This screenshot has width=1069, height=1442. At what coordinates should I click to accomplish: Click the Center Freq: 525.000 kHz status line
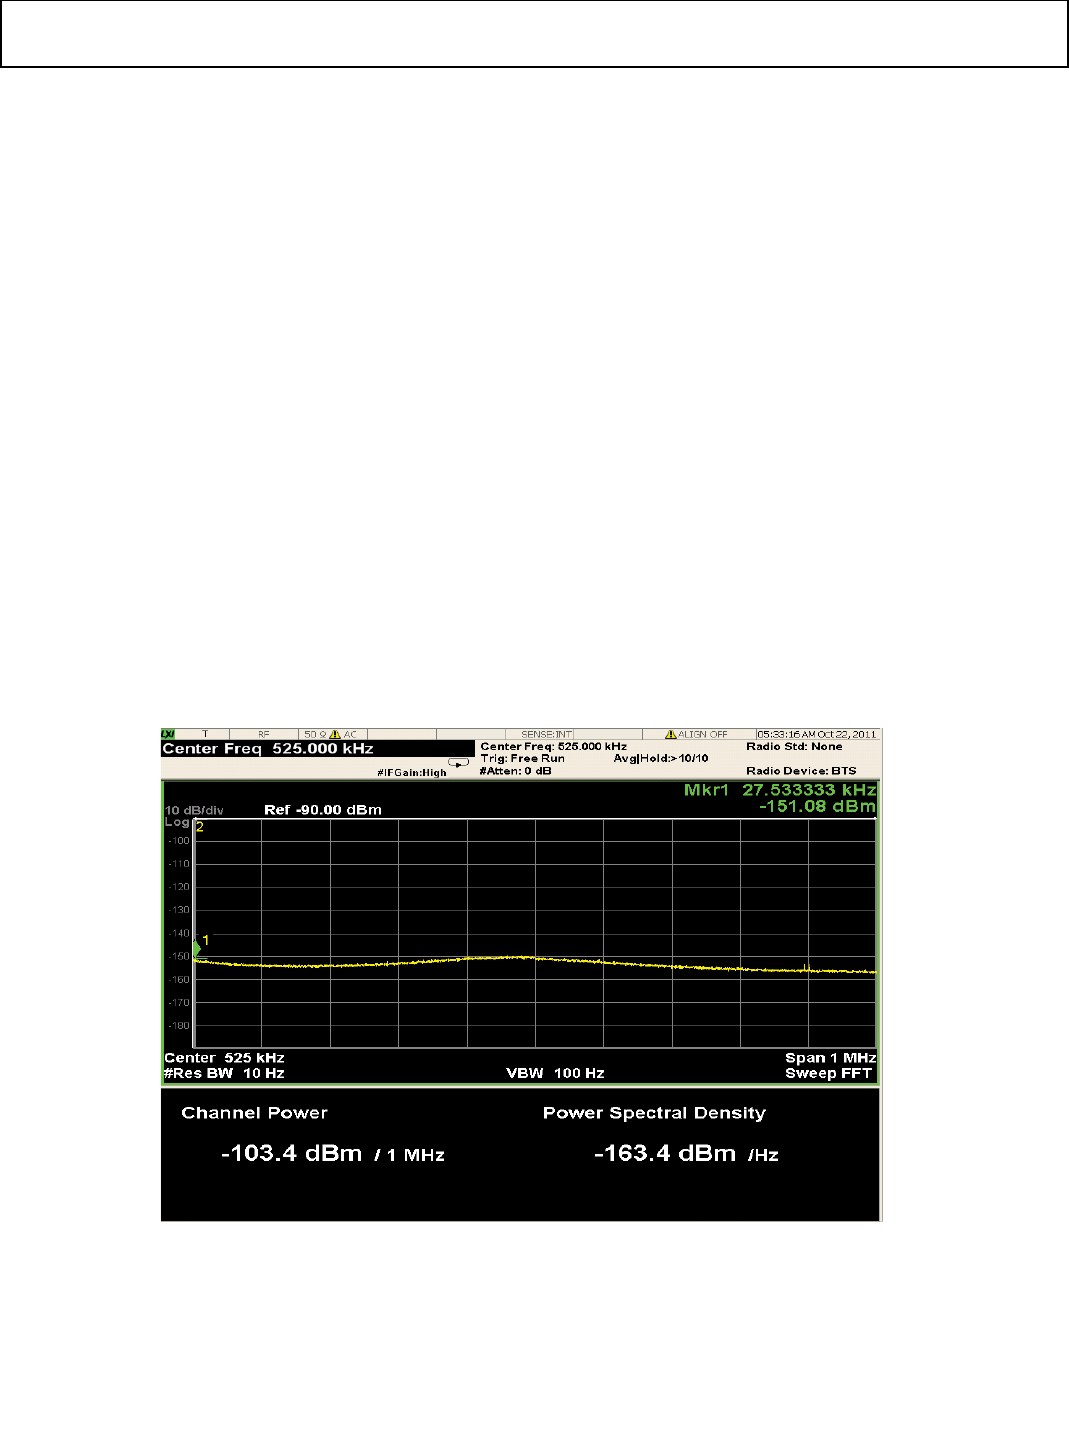coord(554,747)
